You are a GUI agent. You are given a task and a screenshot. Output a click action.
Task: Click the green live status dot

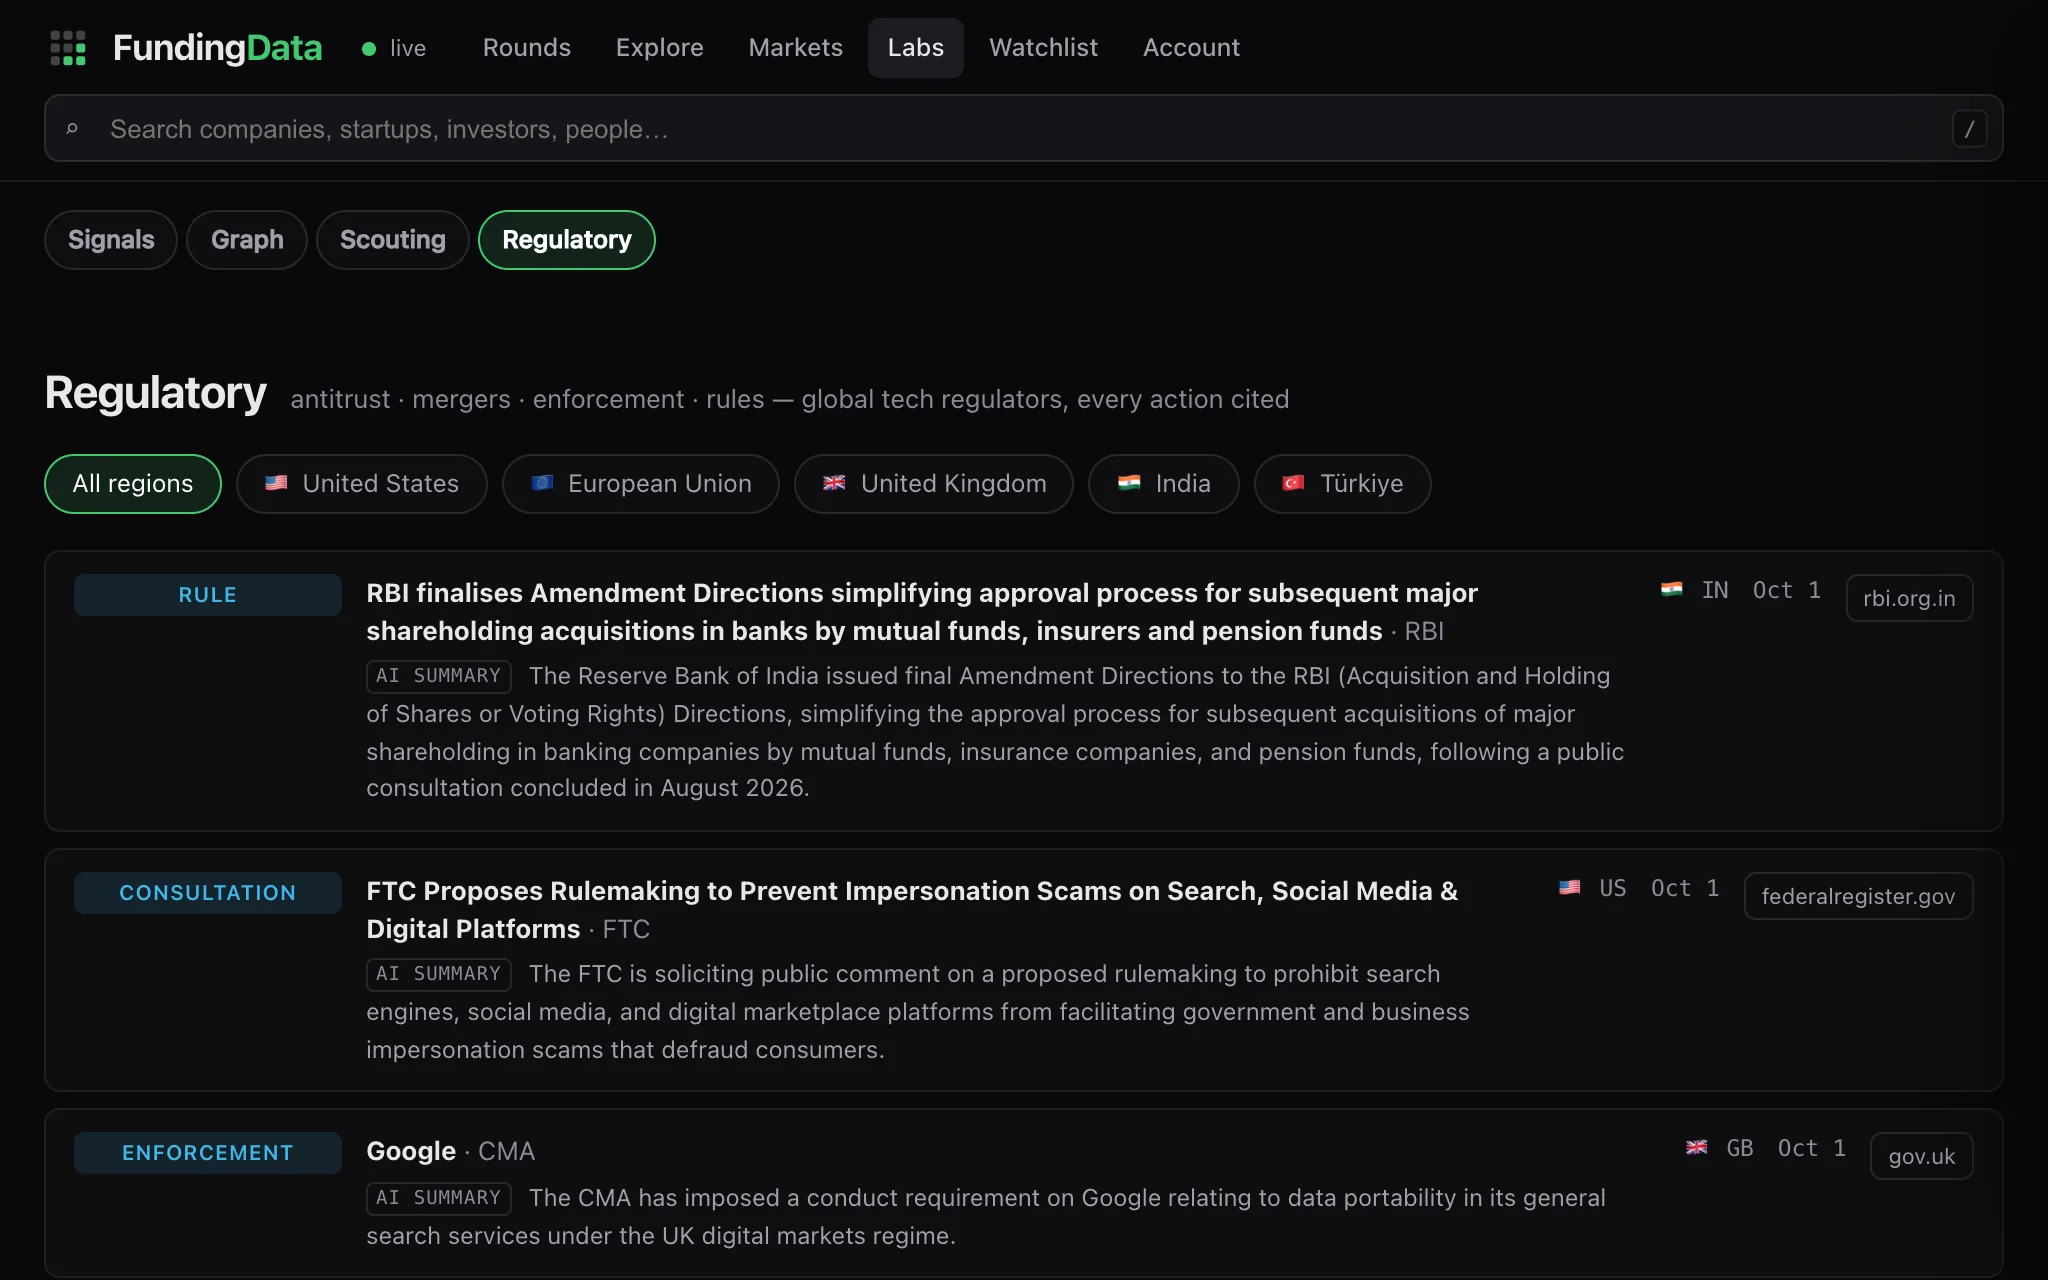pyautogui.click(x=369, y=48)
